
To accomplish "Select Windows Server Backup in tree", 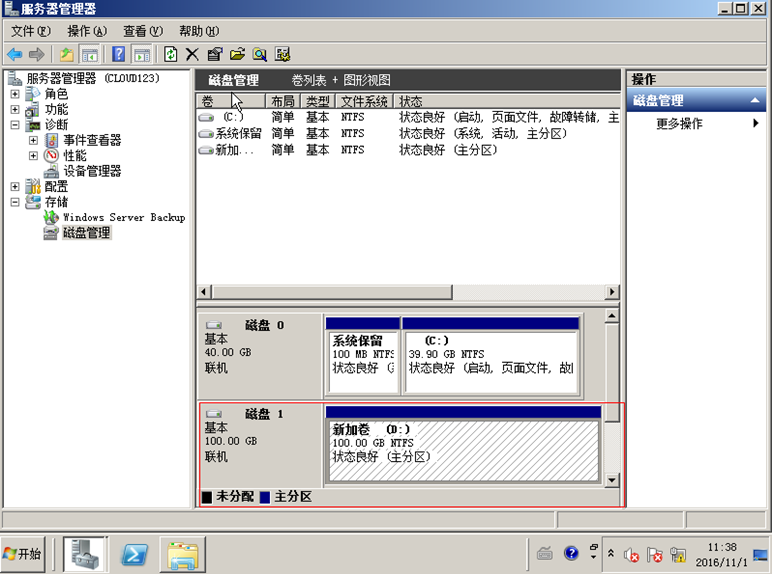I will [x=123, y=217].
